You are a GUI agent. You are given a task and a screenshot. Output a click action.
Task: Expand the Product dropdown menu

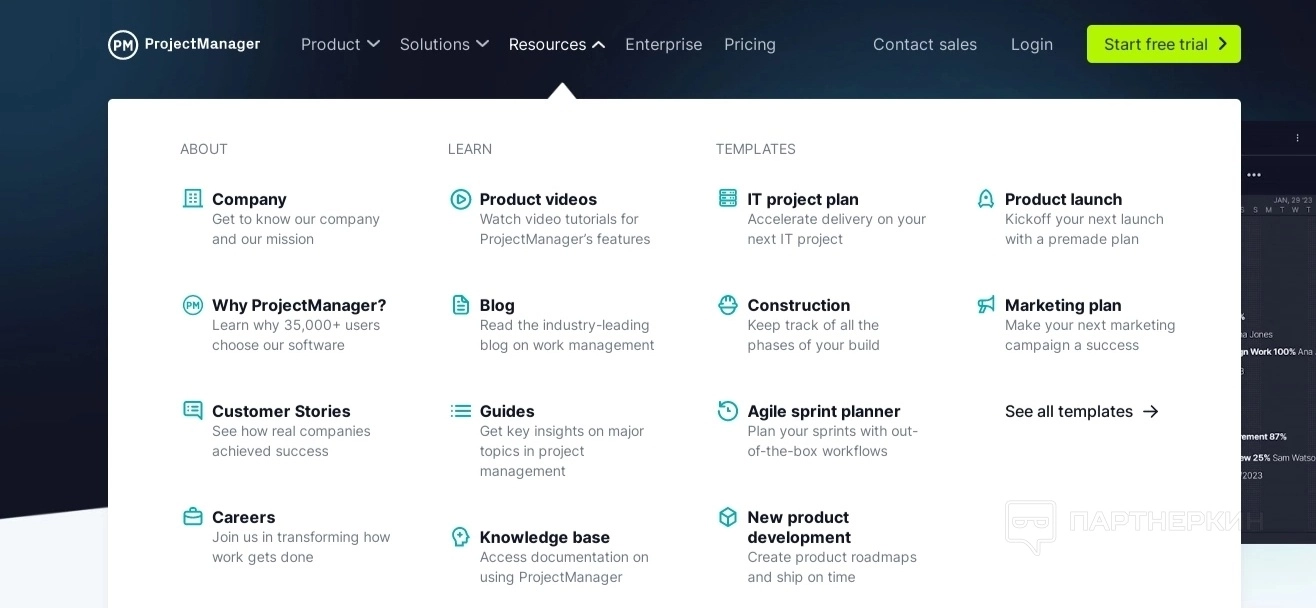[340, 44]
